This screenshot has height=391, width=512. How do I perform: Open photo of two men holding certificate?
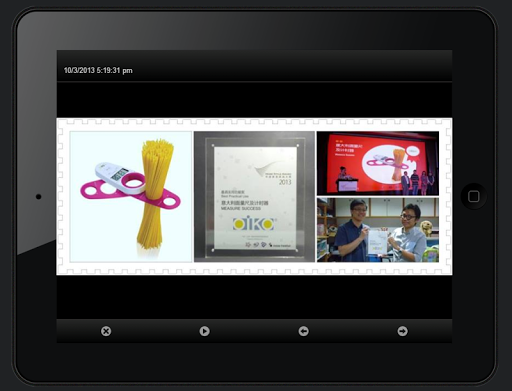point(378,230)
